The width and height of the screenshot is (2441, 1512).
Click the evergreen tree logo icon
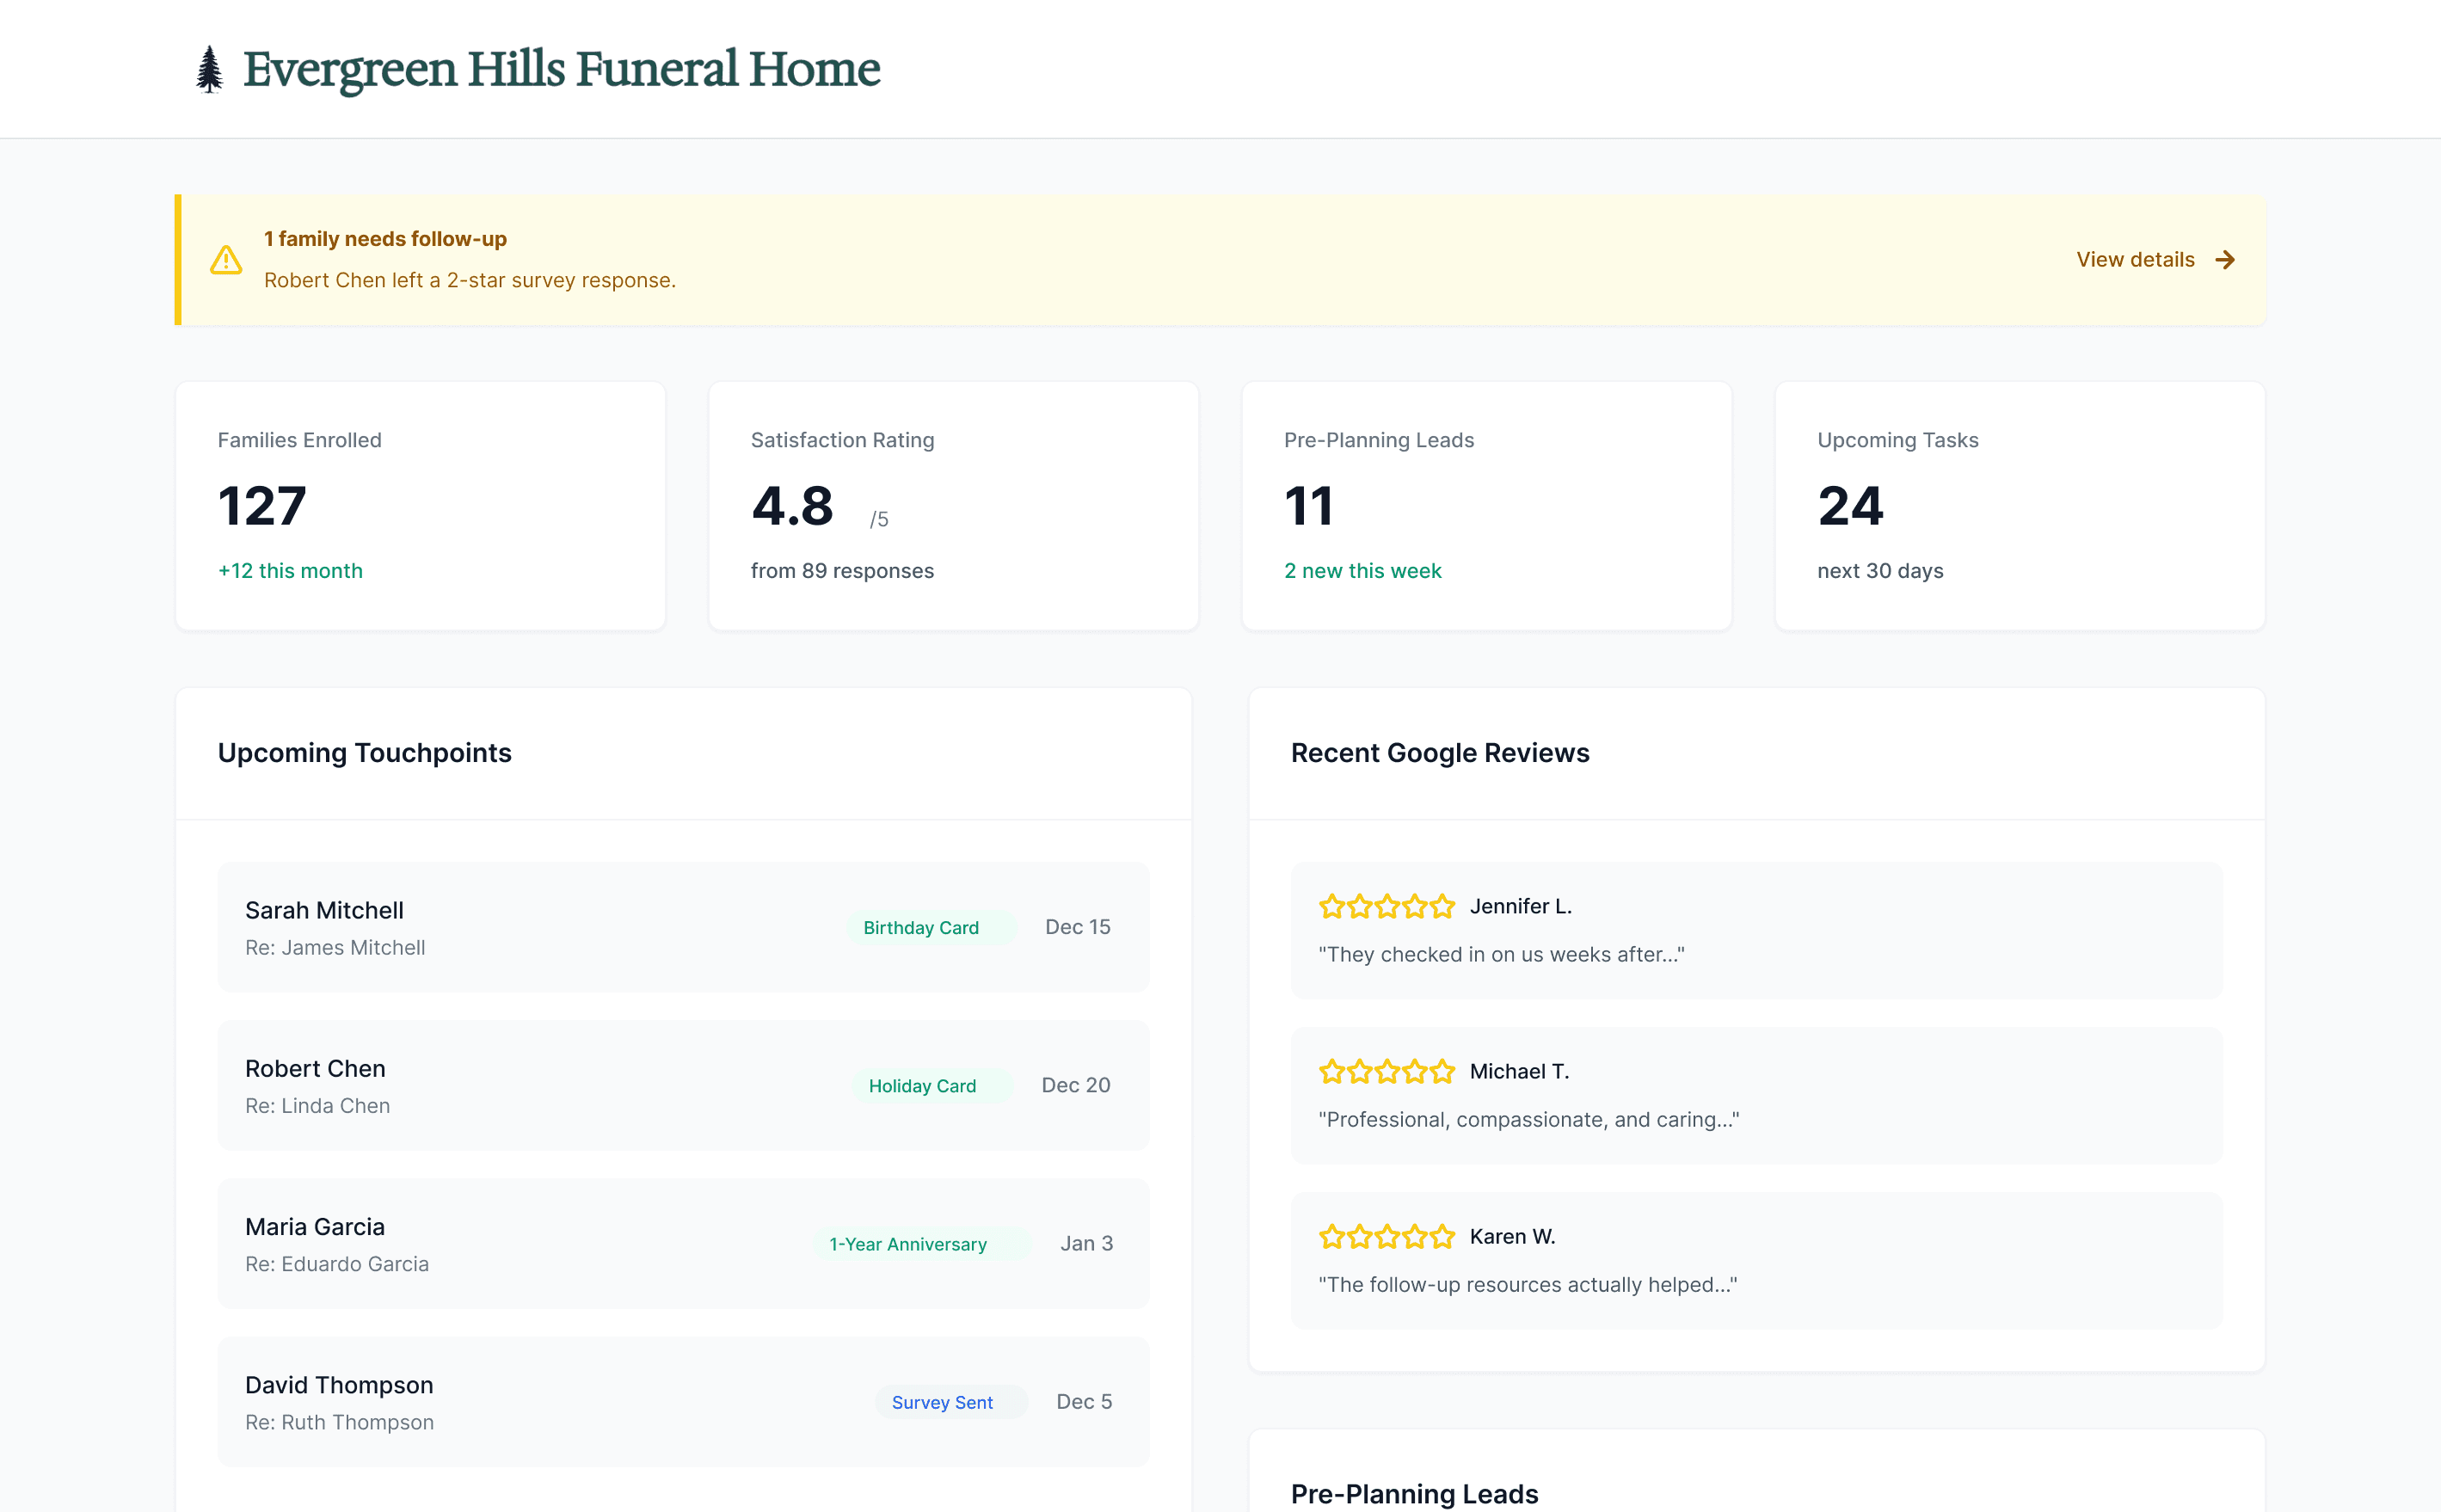[x=209, y=69]
